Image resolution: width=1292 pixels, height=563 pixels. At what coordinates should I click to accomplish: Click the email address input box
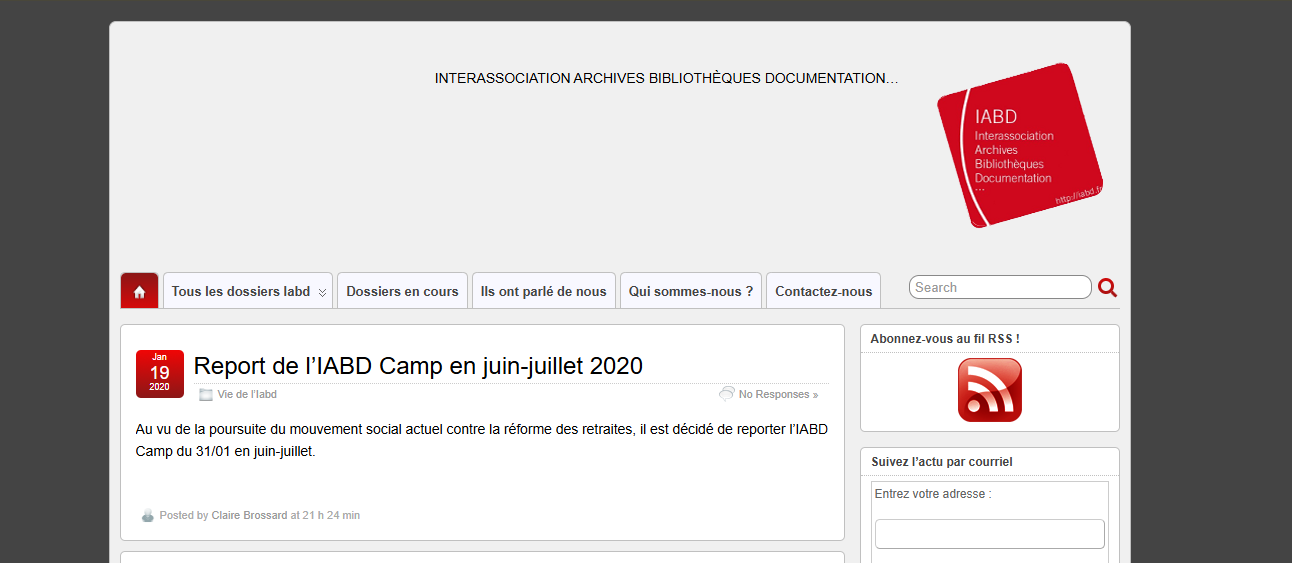tap(989, 534)
